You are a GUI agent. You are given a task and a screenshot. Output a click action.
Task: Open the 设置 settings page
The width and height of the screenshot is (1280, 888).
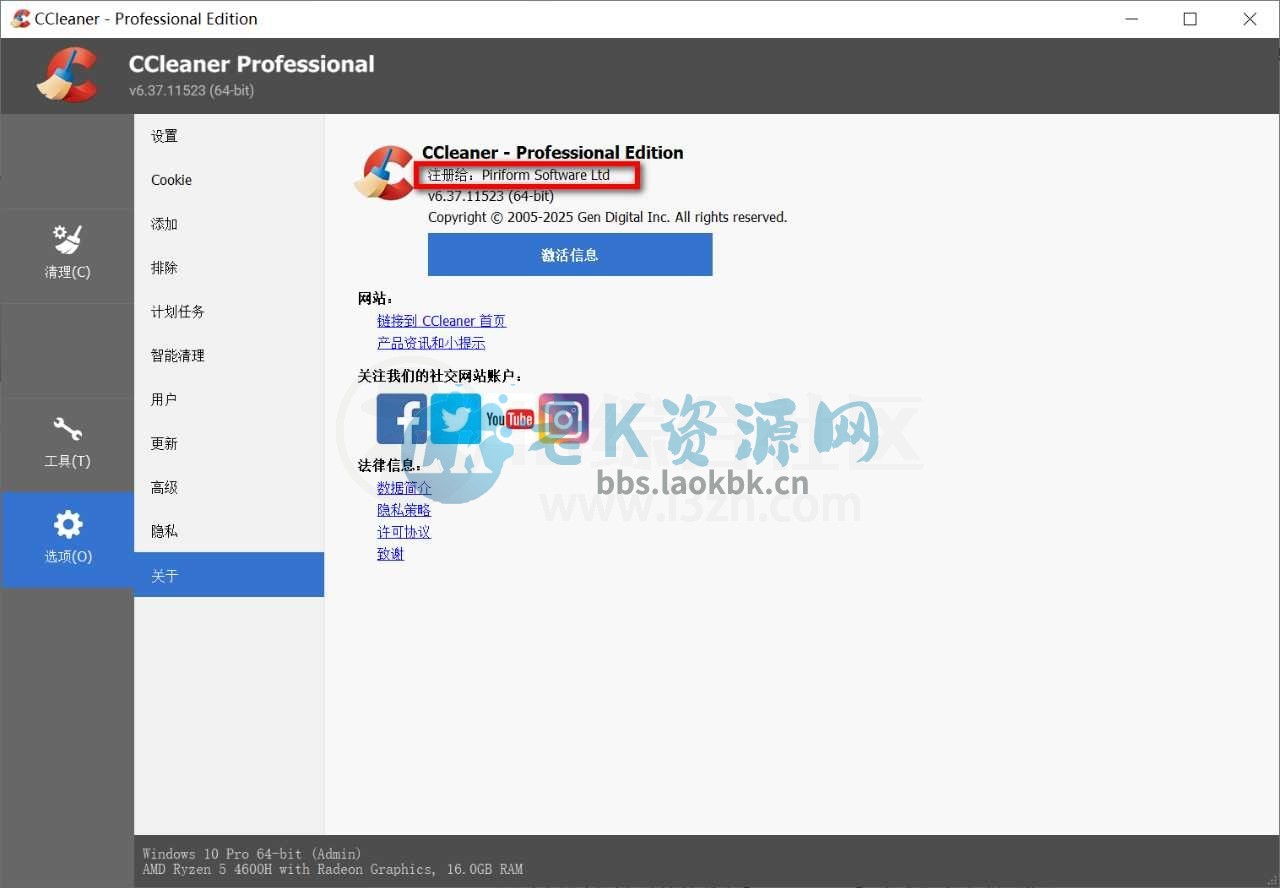coord(229,136)
